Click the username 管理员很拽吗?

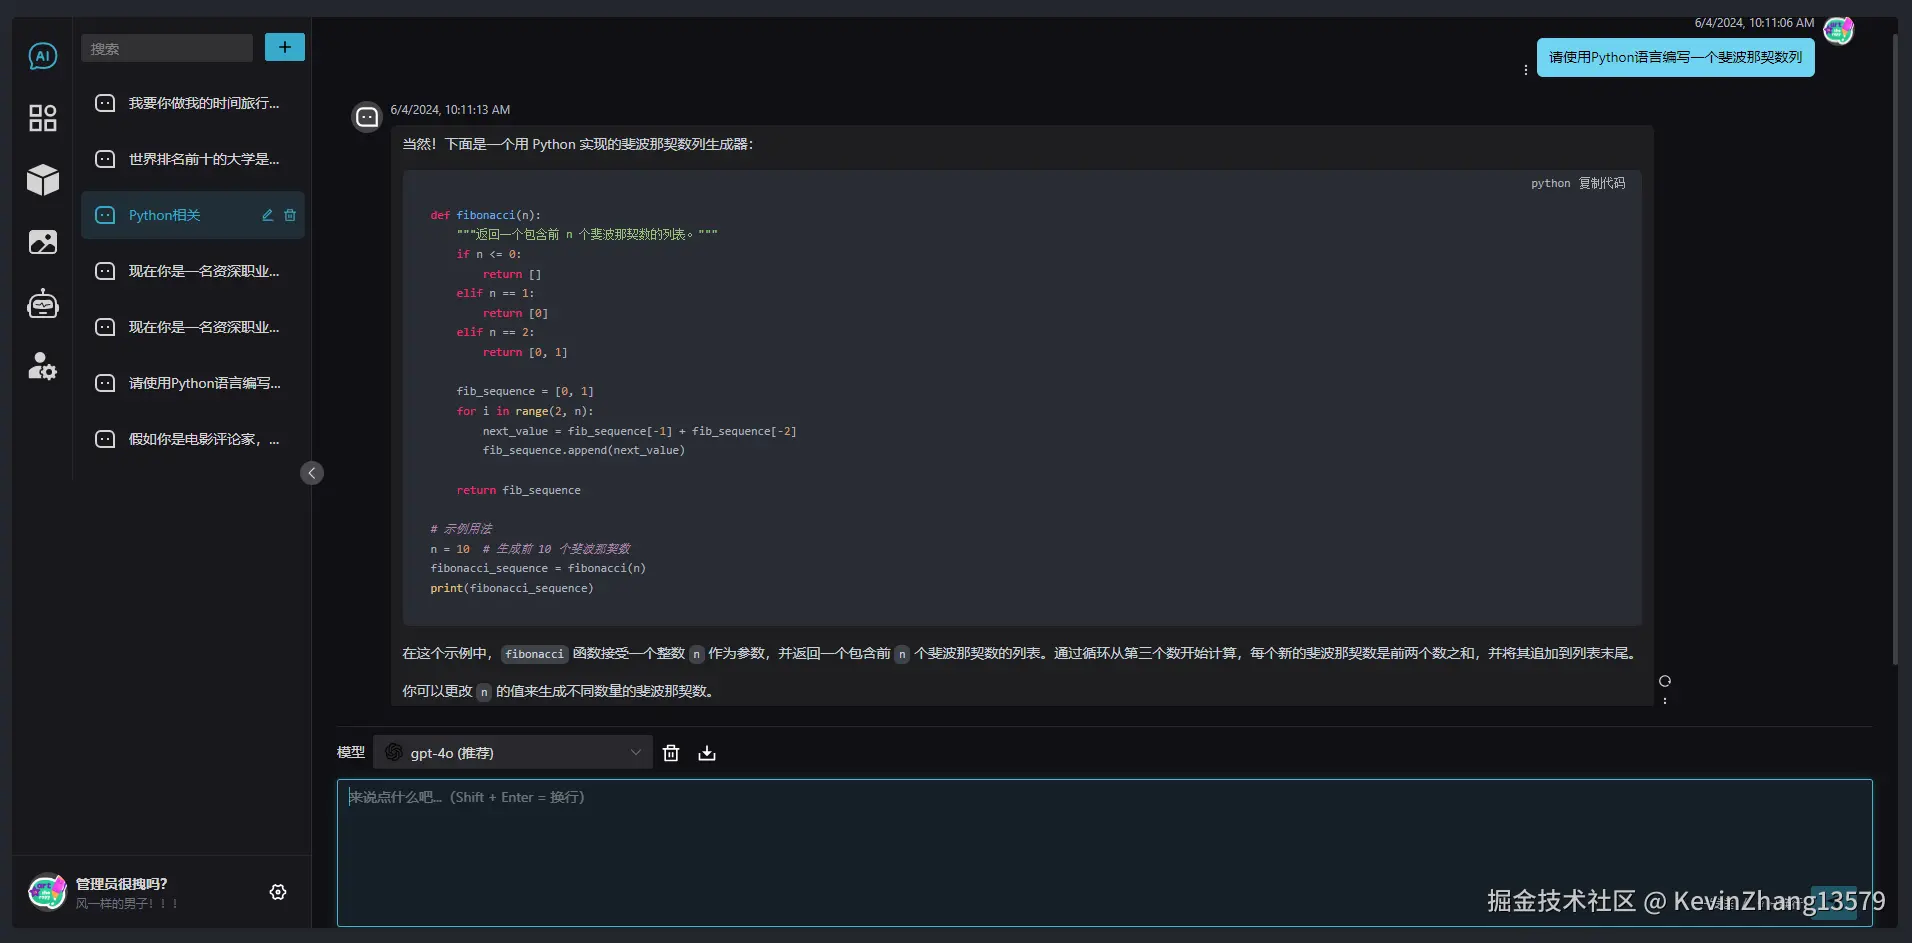(122, 884)
